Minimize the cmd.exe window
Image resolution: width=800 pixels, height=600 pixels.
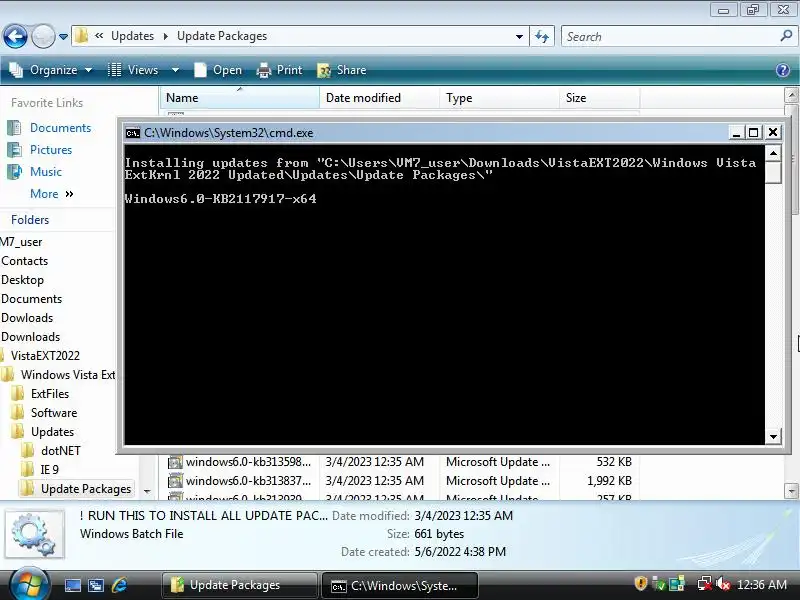pyautogui.click(x=736, y=133)
